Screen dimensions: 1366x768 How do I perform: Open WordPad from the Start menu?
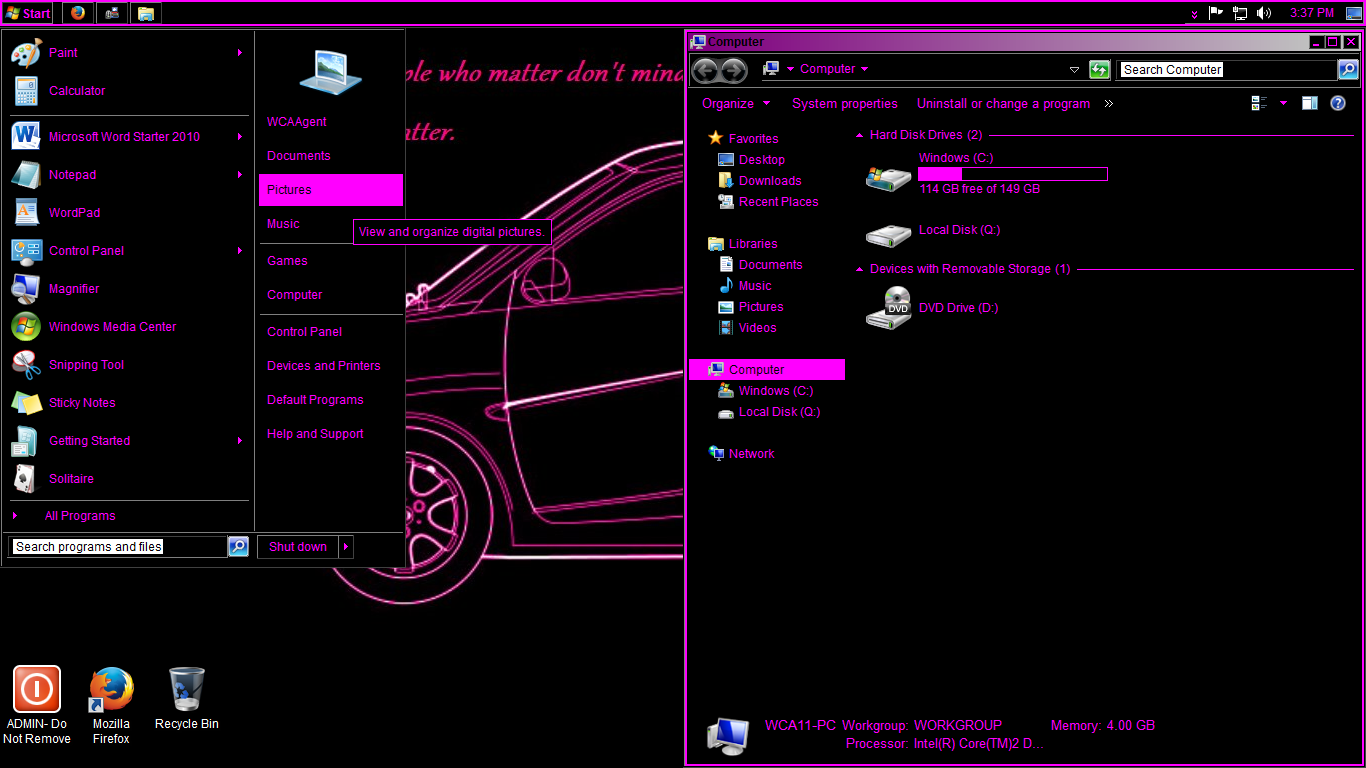coord(126,213)
